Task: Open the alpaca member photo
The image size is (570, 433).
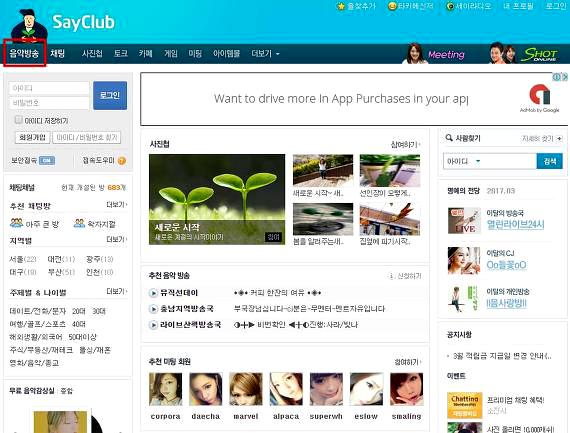Action: (x=286, y=389)
